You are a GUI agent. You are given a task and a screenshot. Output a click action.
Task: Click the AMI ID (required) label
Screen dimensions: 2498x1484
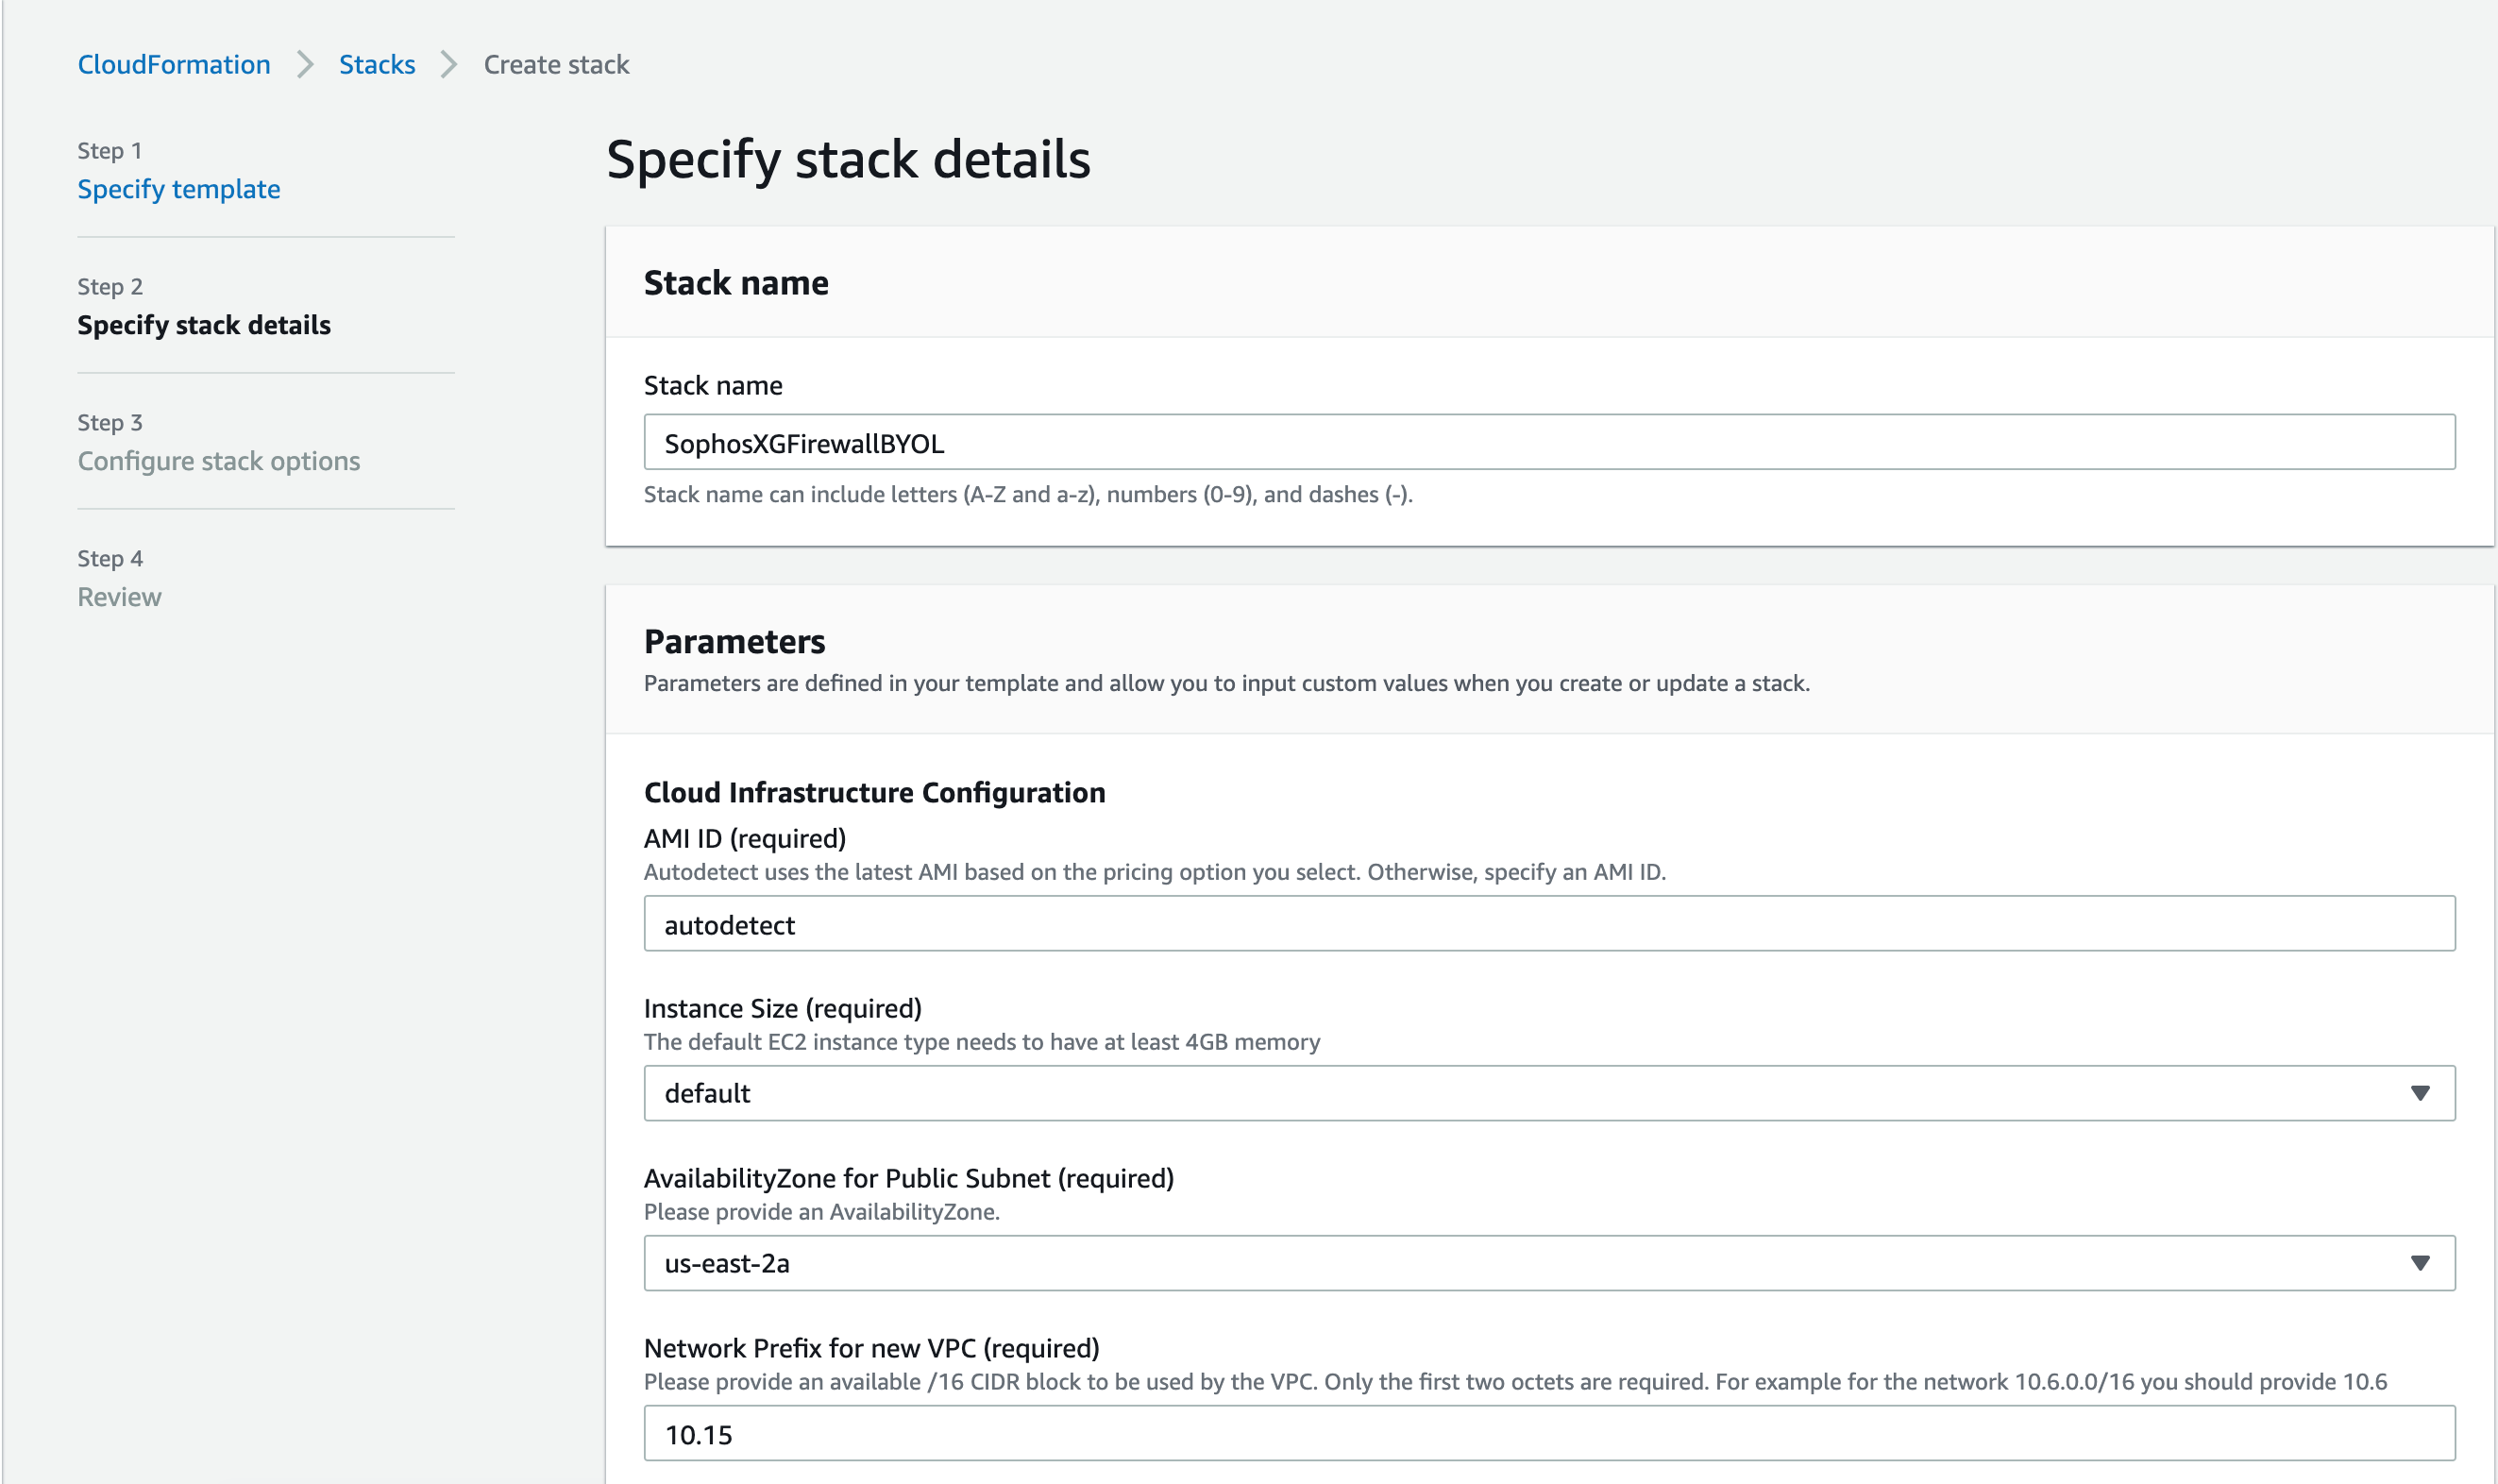(745, 838)
